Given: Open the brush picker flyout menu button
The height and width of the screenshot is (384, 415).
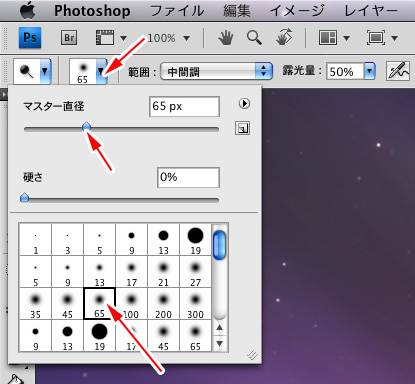Looking at the screenshot, I should tap(244, 104).
